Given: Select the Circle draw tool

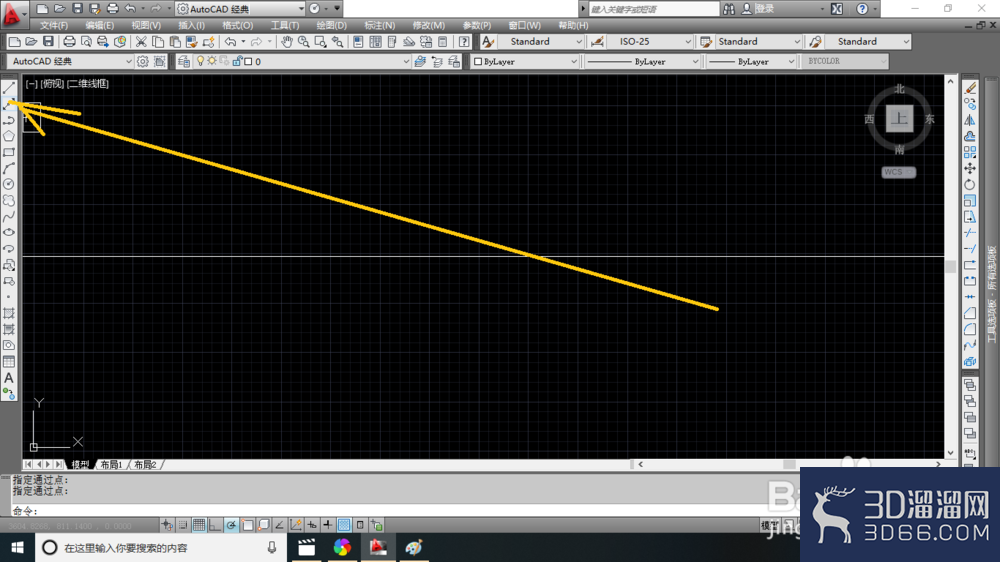Looking at the screenshot, I should [9, 184].
